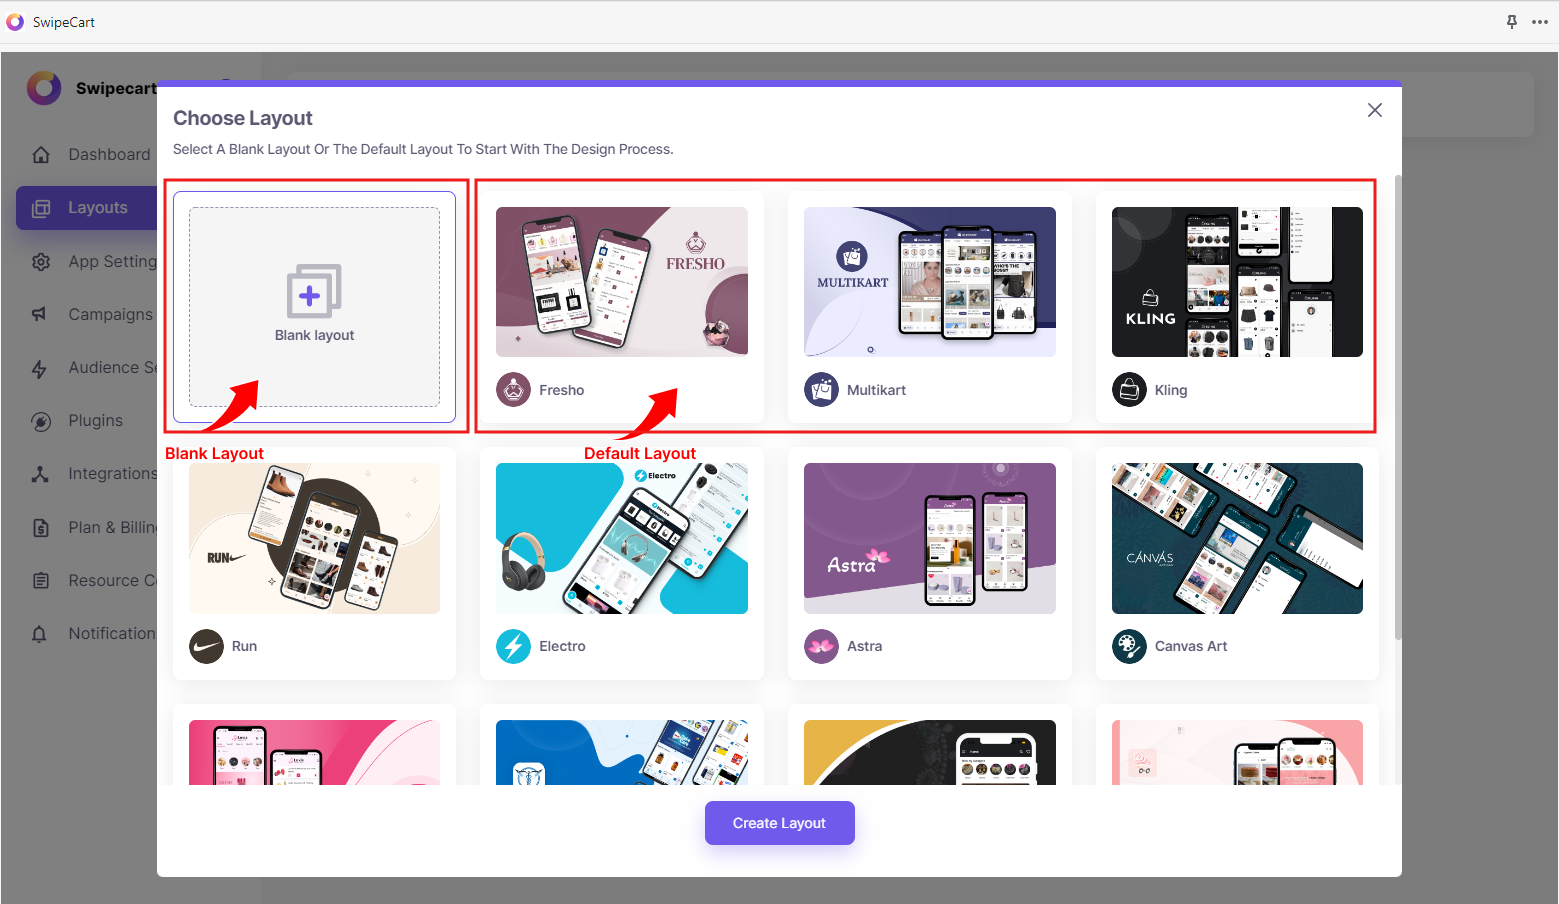
Task: Close the Choose Layout dialog
Action: click(x=1374, y=110)
